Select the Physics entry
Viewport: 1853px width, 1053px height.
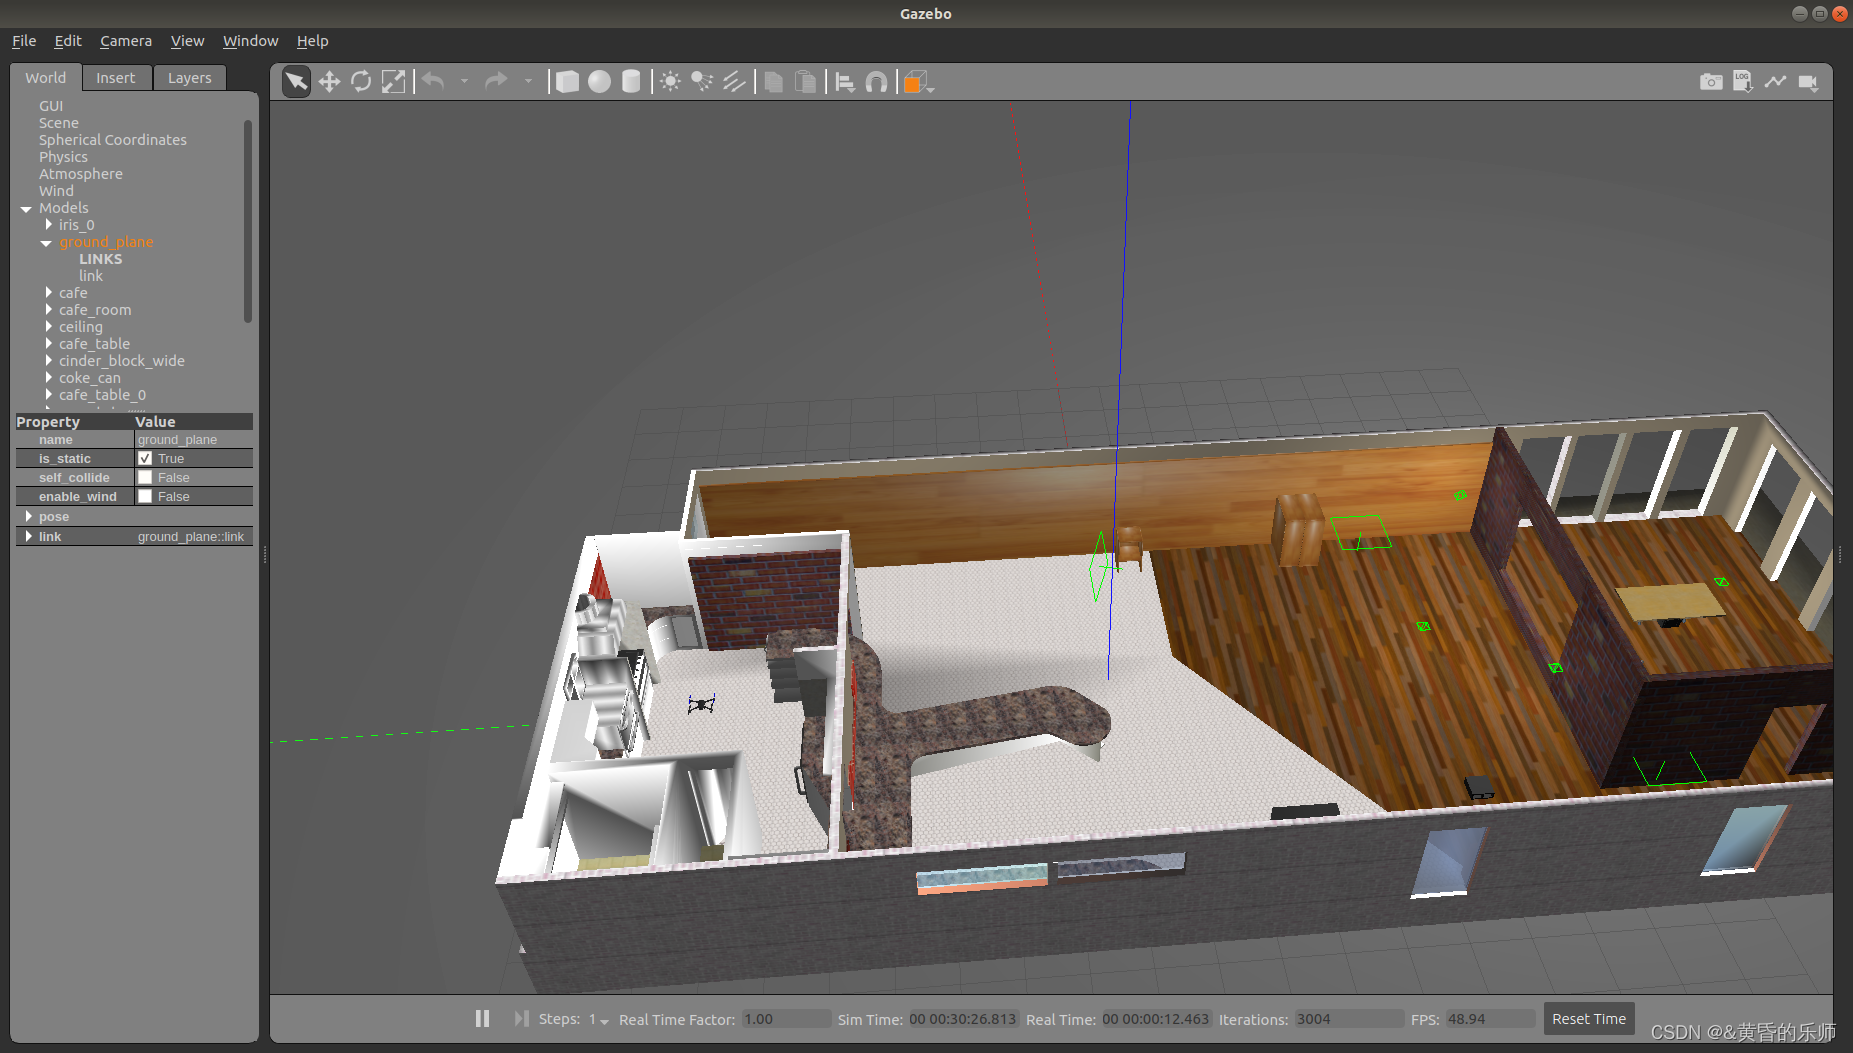(63, 157)
